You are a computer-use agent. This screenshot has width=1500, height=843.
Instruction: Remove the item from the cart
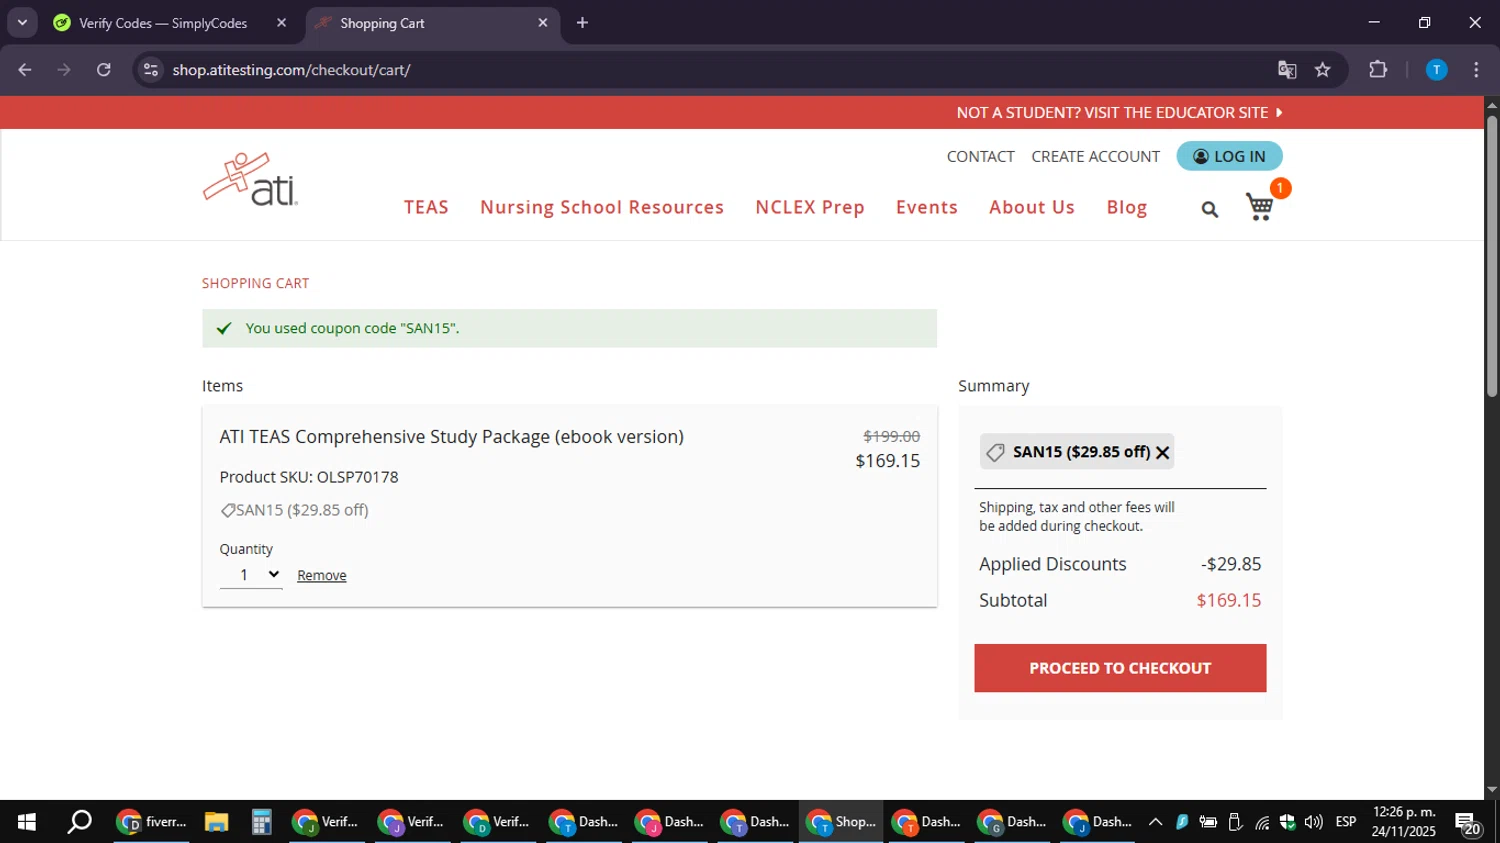(x=322, y=575)
